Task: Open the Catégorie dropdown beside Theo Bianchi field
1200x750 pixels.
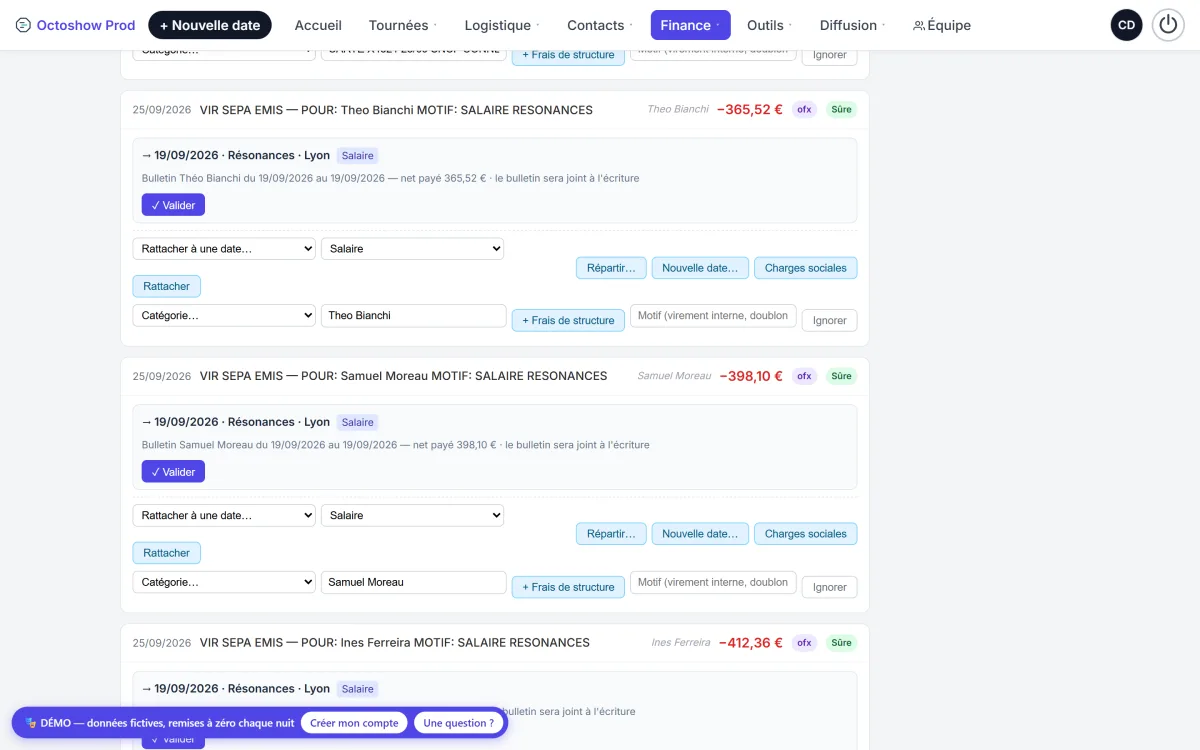Action: (224, 315)
